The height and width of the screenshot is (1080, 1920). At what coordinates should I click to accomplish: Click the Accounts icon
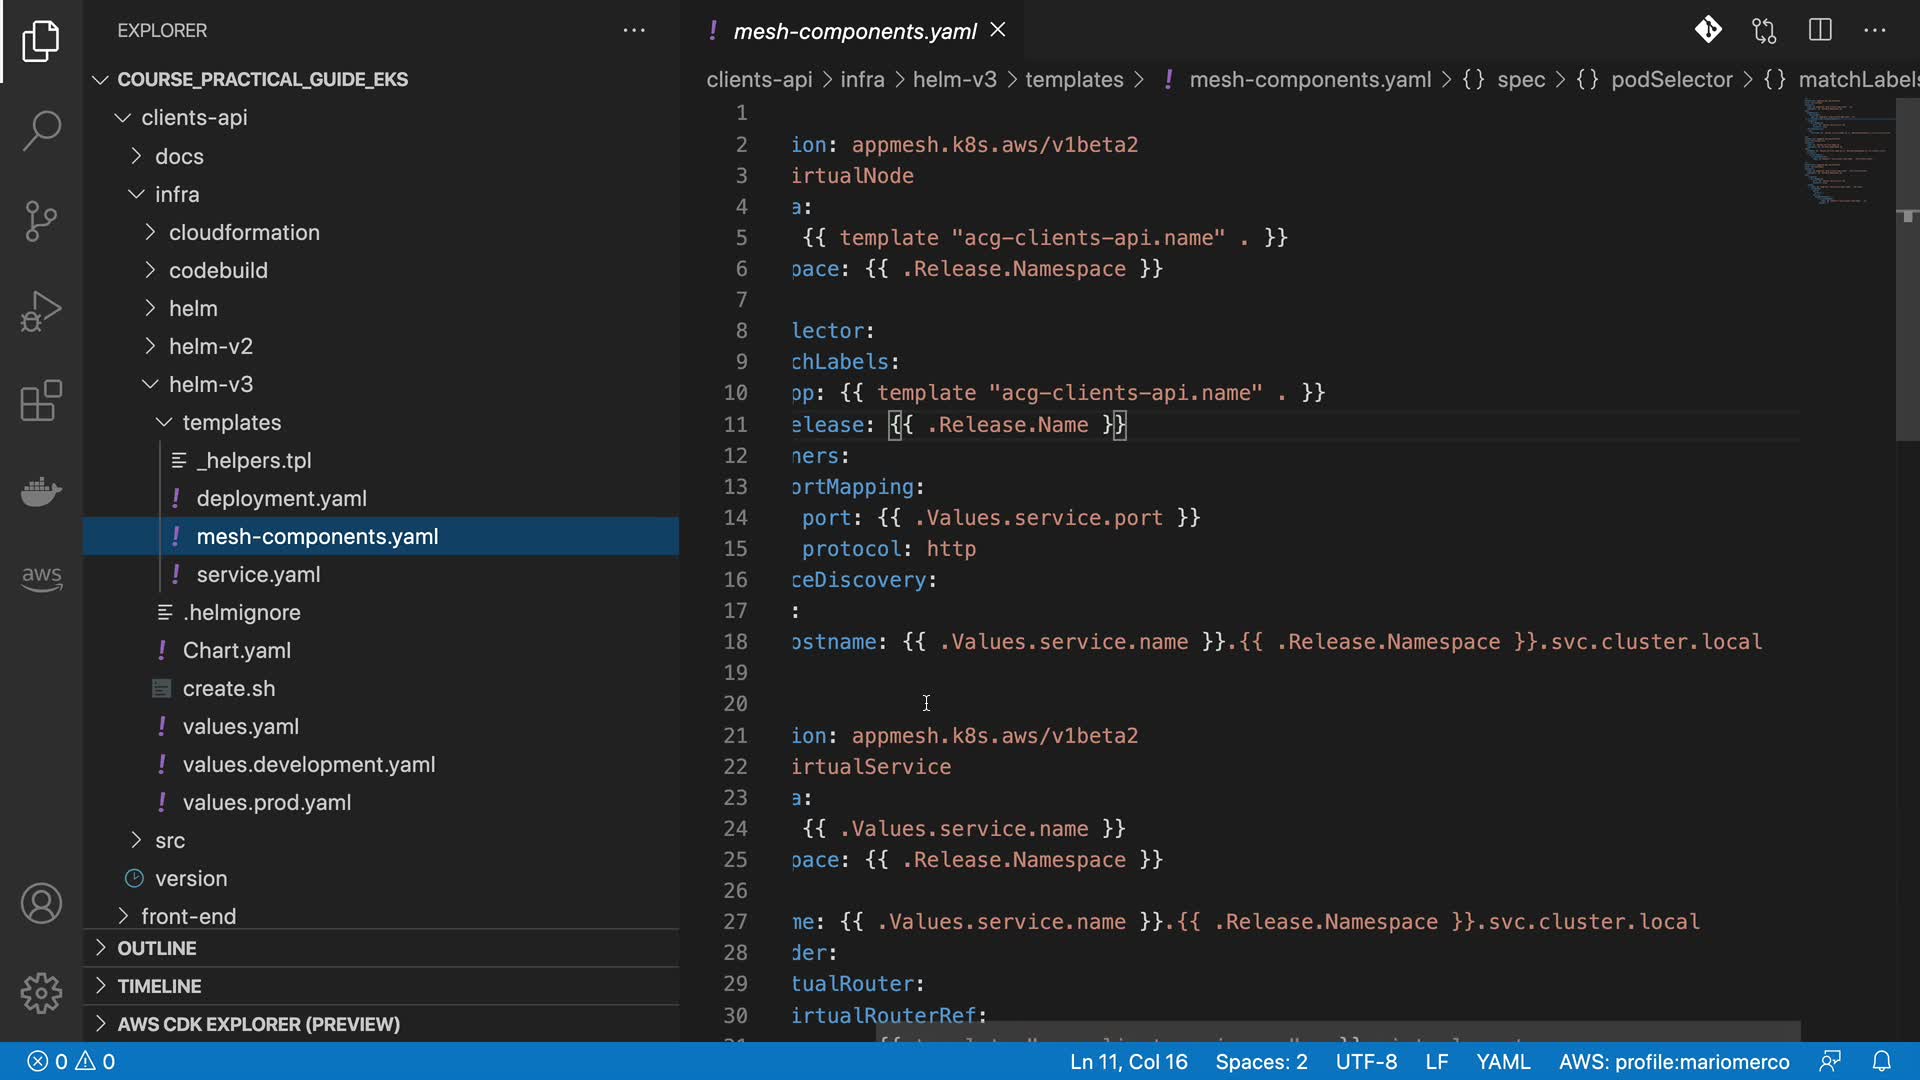(41, 904)
